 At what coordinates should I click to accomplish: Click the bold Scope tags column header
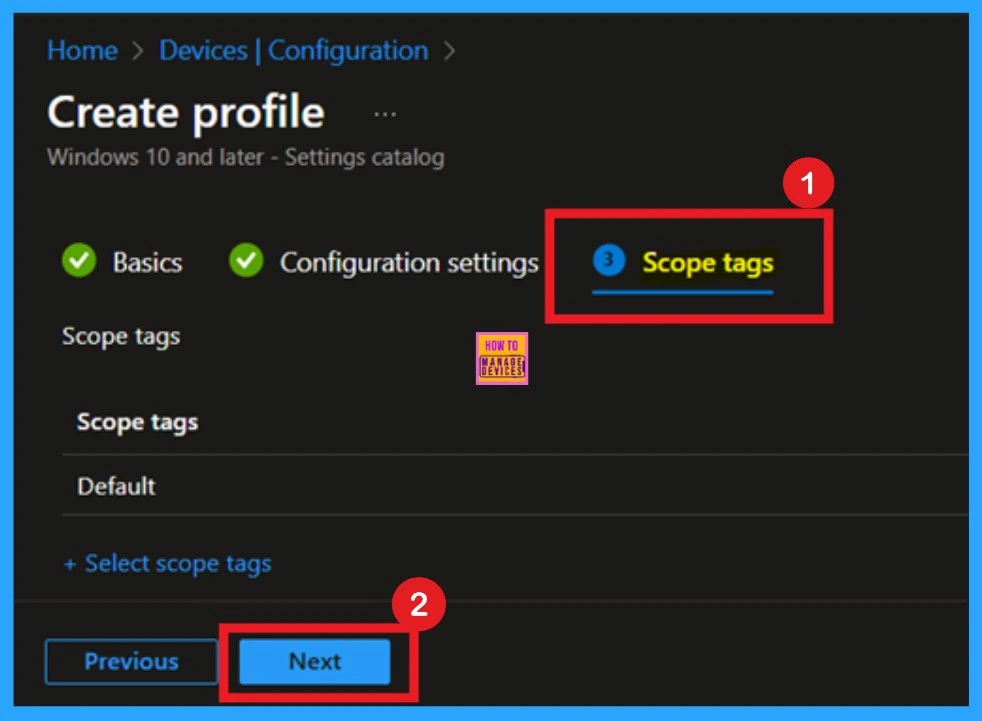pyautogui.click(x=137, y=422)
